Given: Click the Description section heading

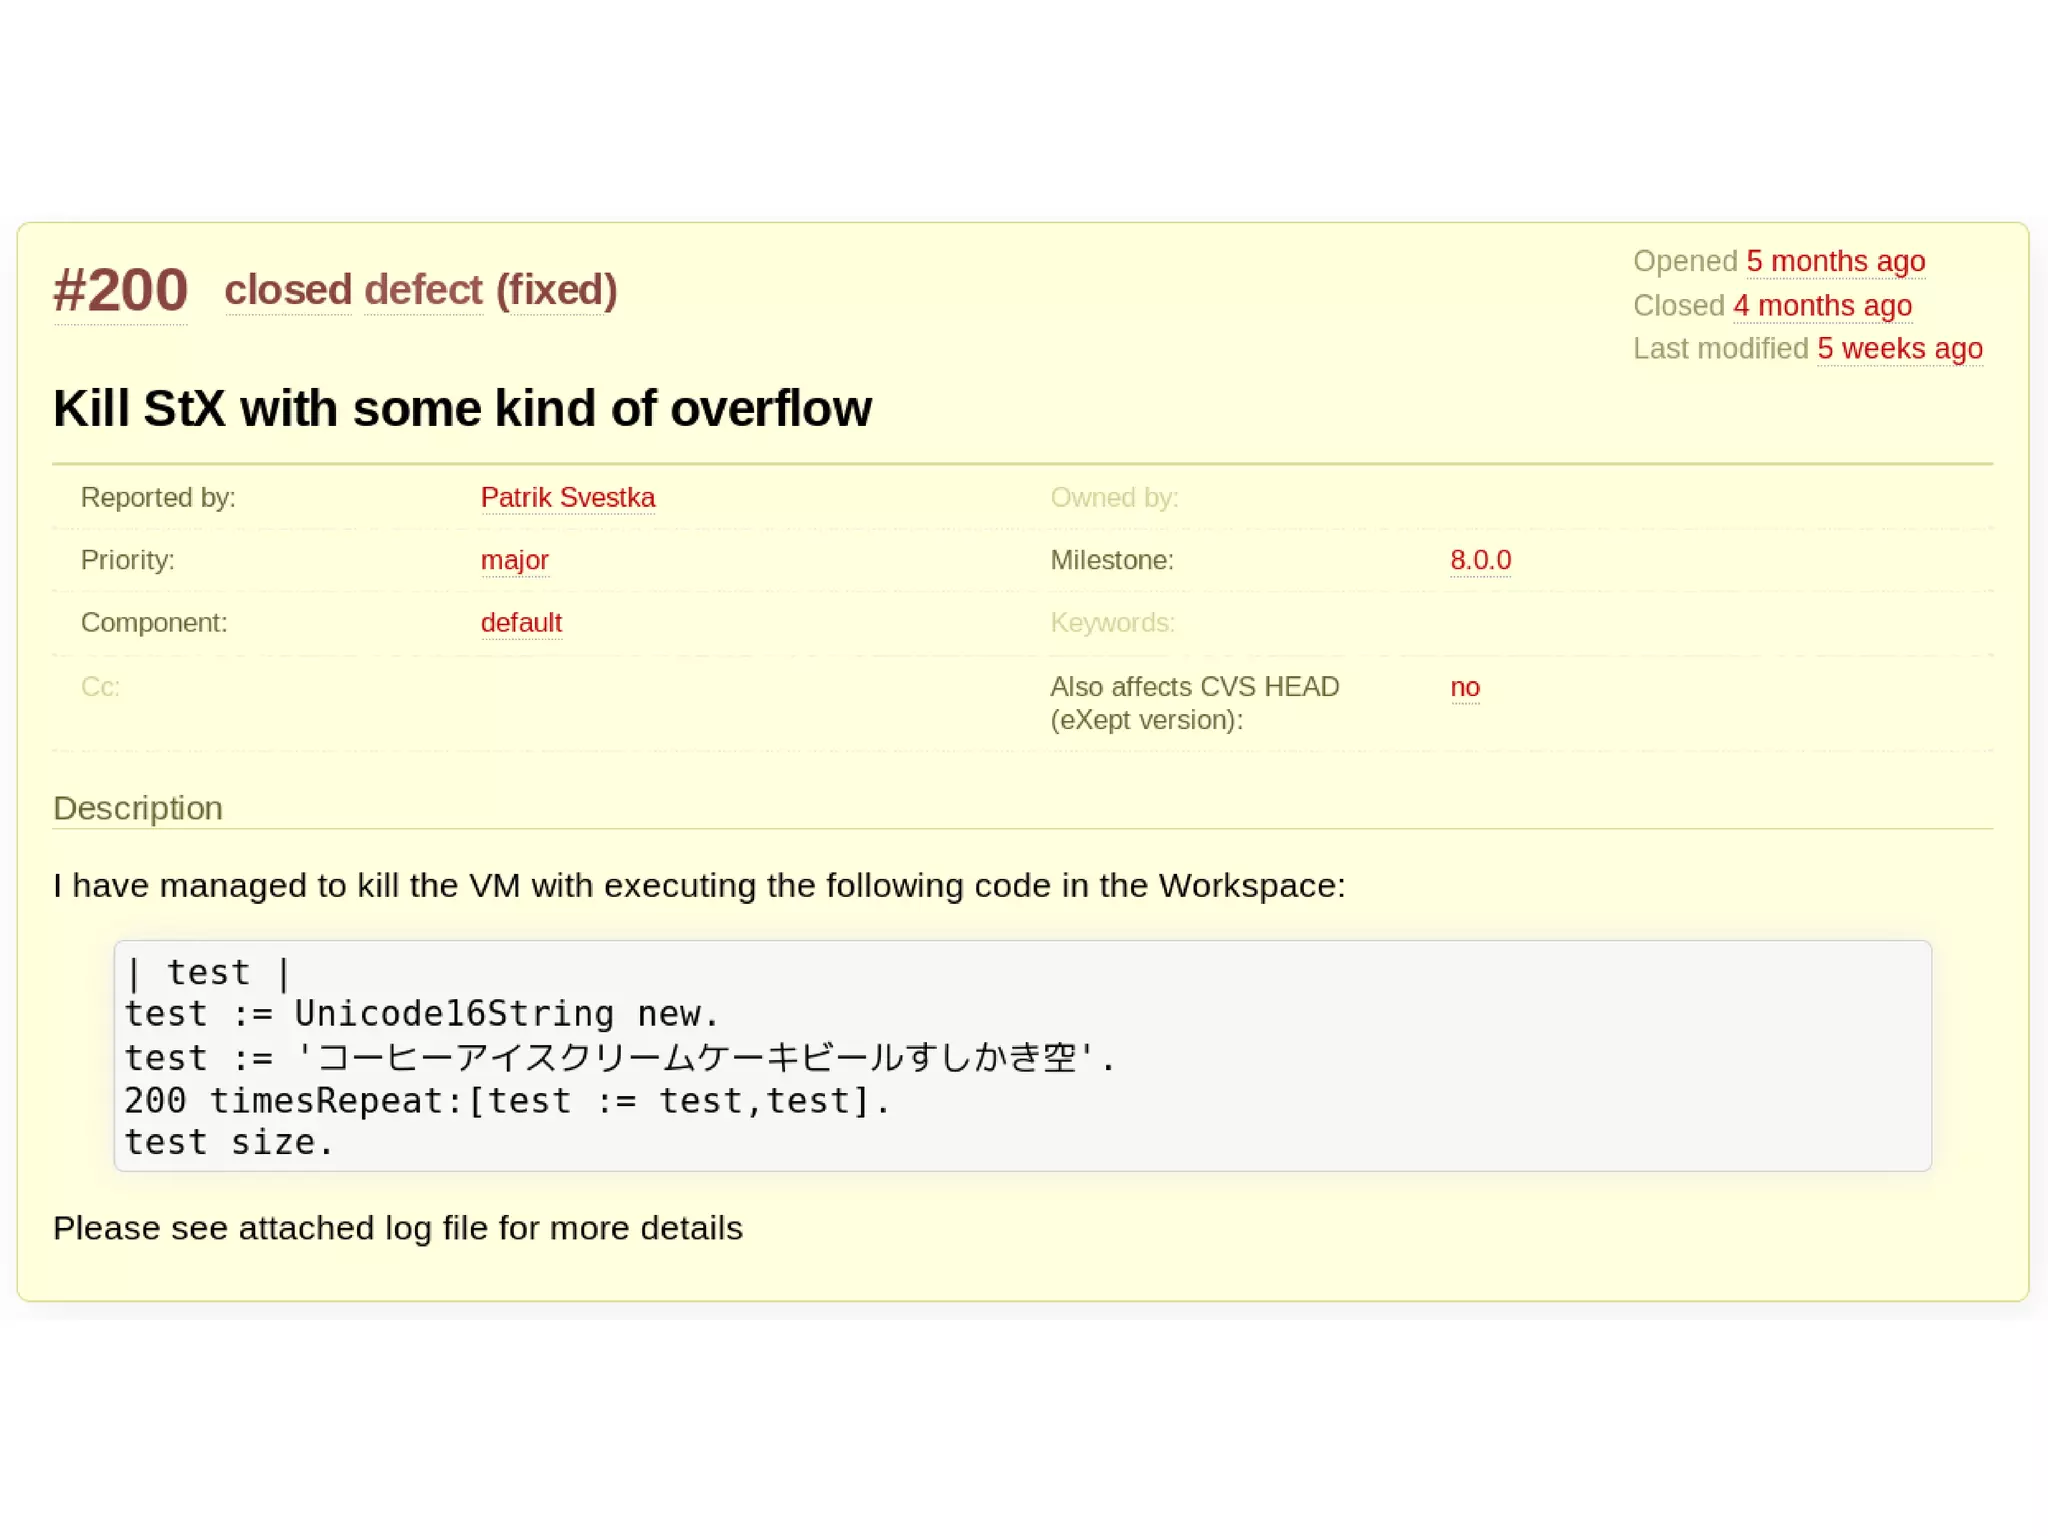Looking at the screenshot, I should coord(138,808).
